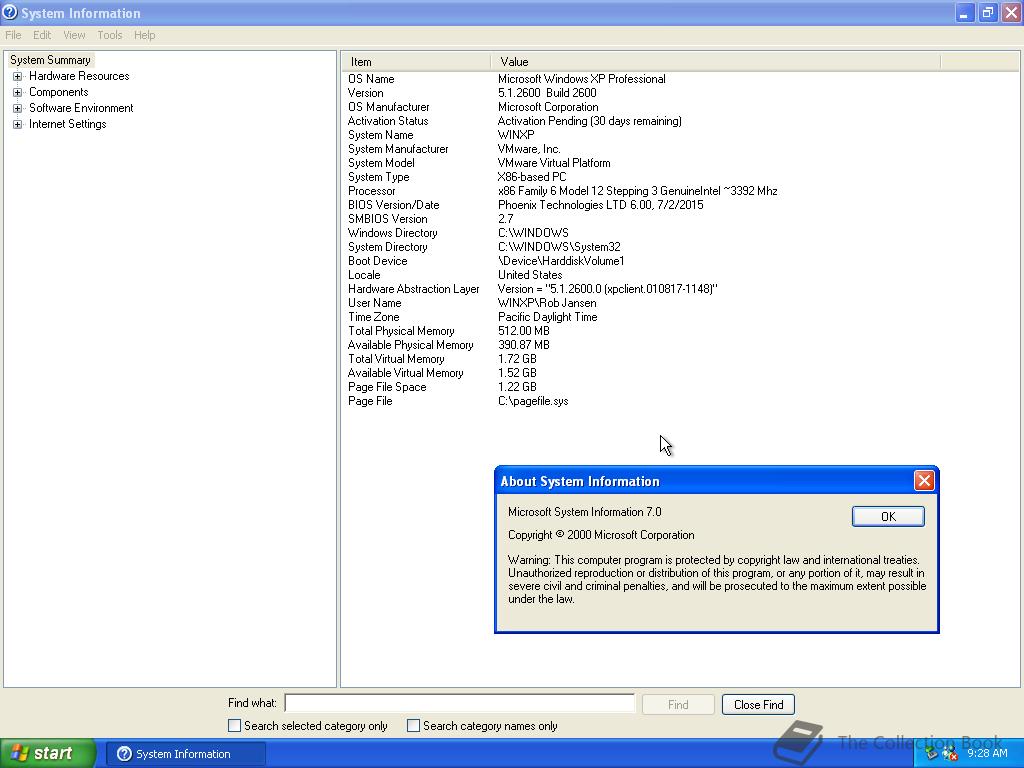Expand the Components tree node
The image size is (1024, 768).
coord(18,92)
